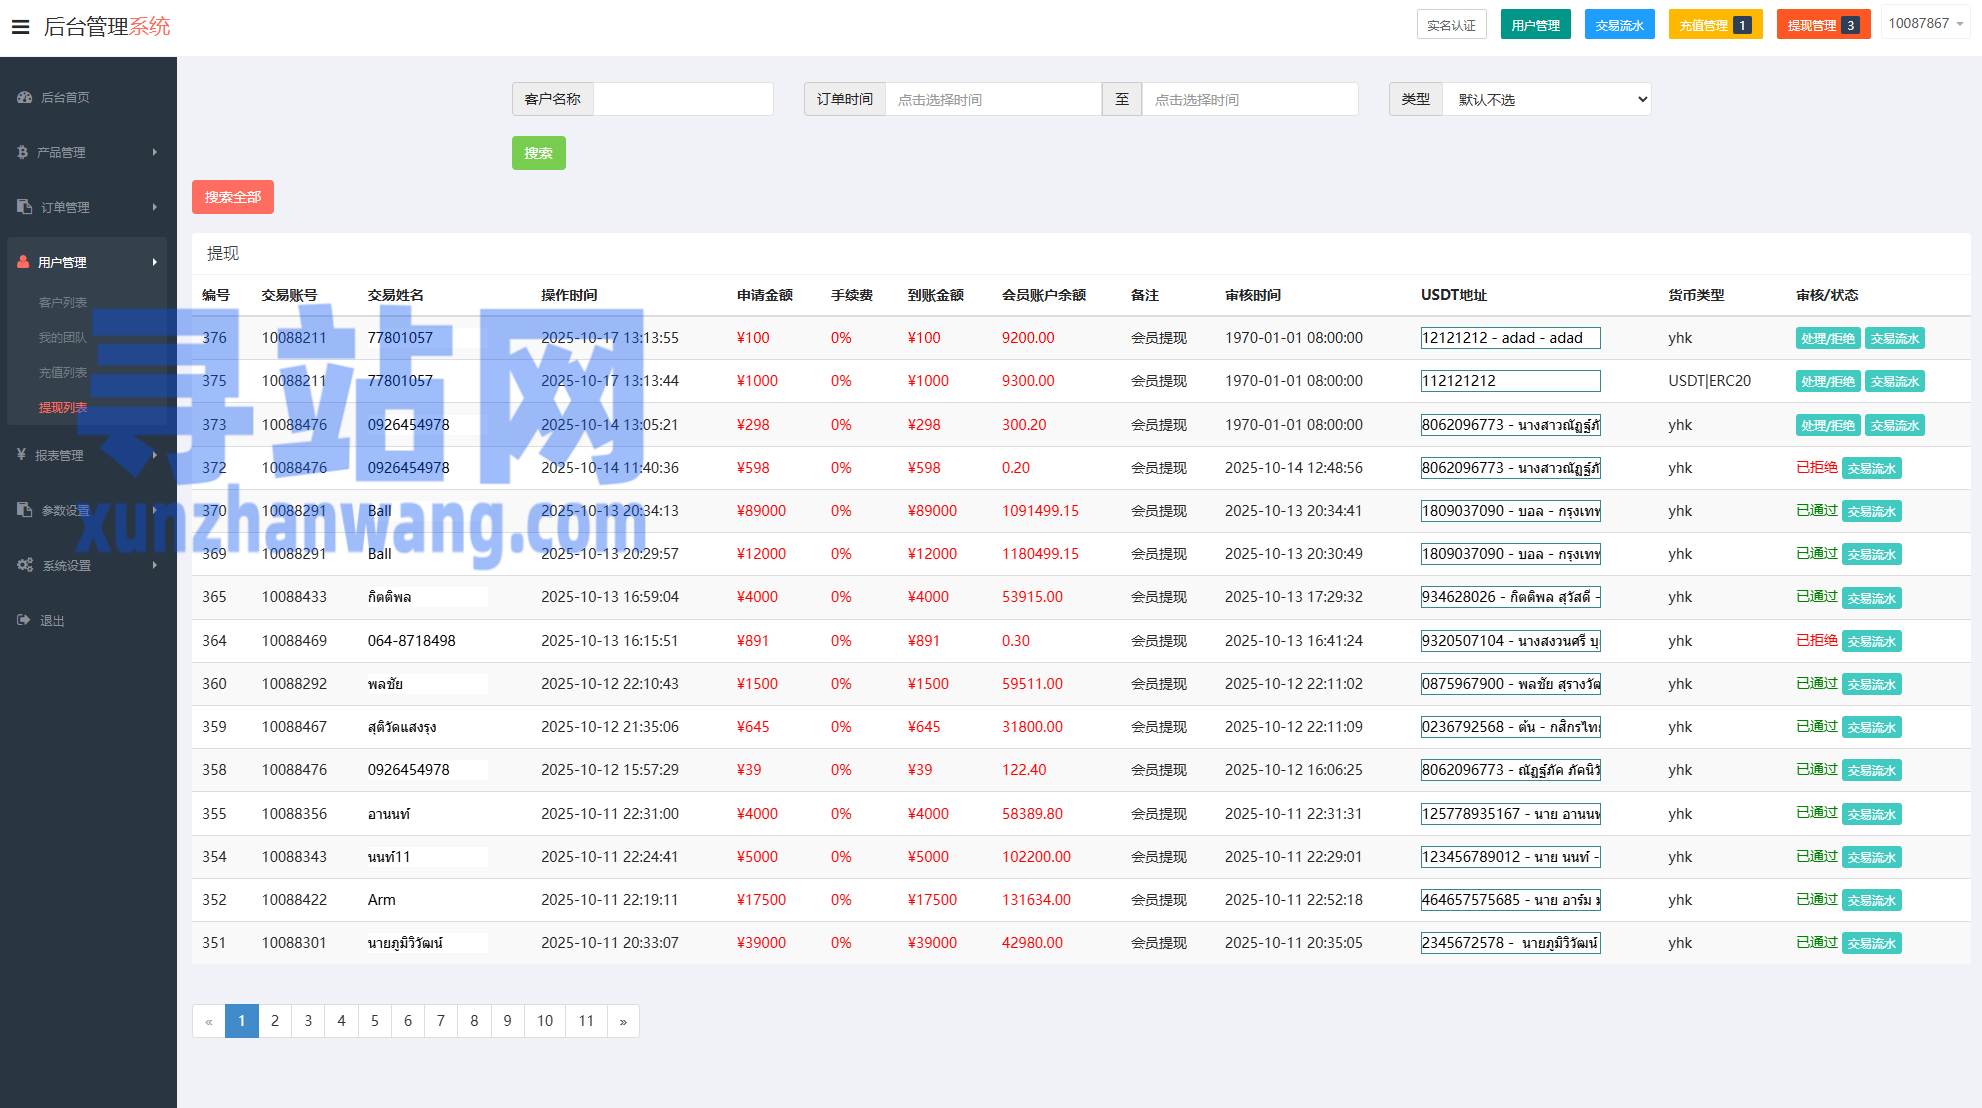Expand the 订单管理 submenu arrow

click(x=154, y=207)
